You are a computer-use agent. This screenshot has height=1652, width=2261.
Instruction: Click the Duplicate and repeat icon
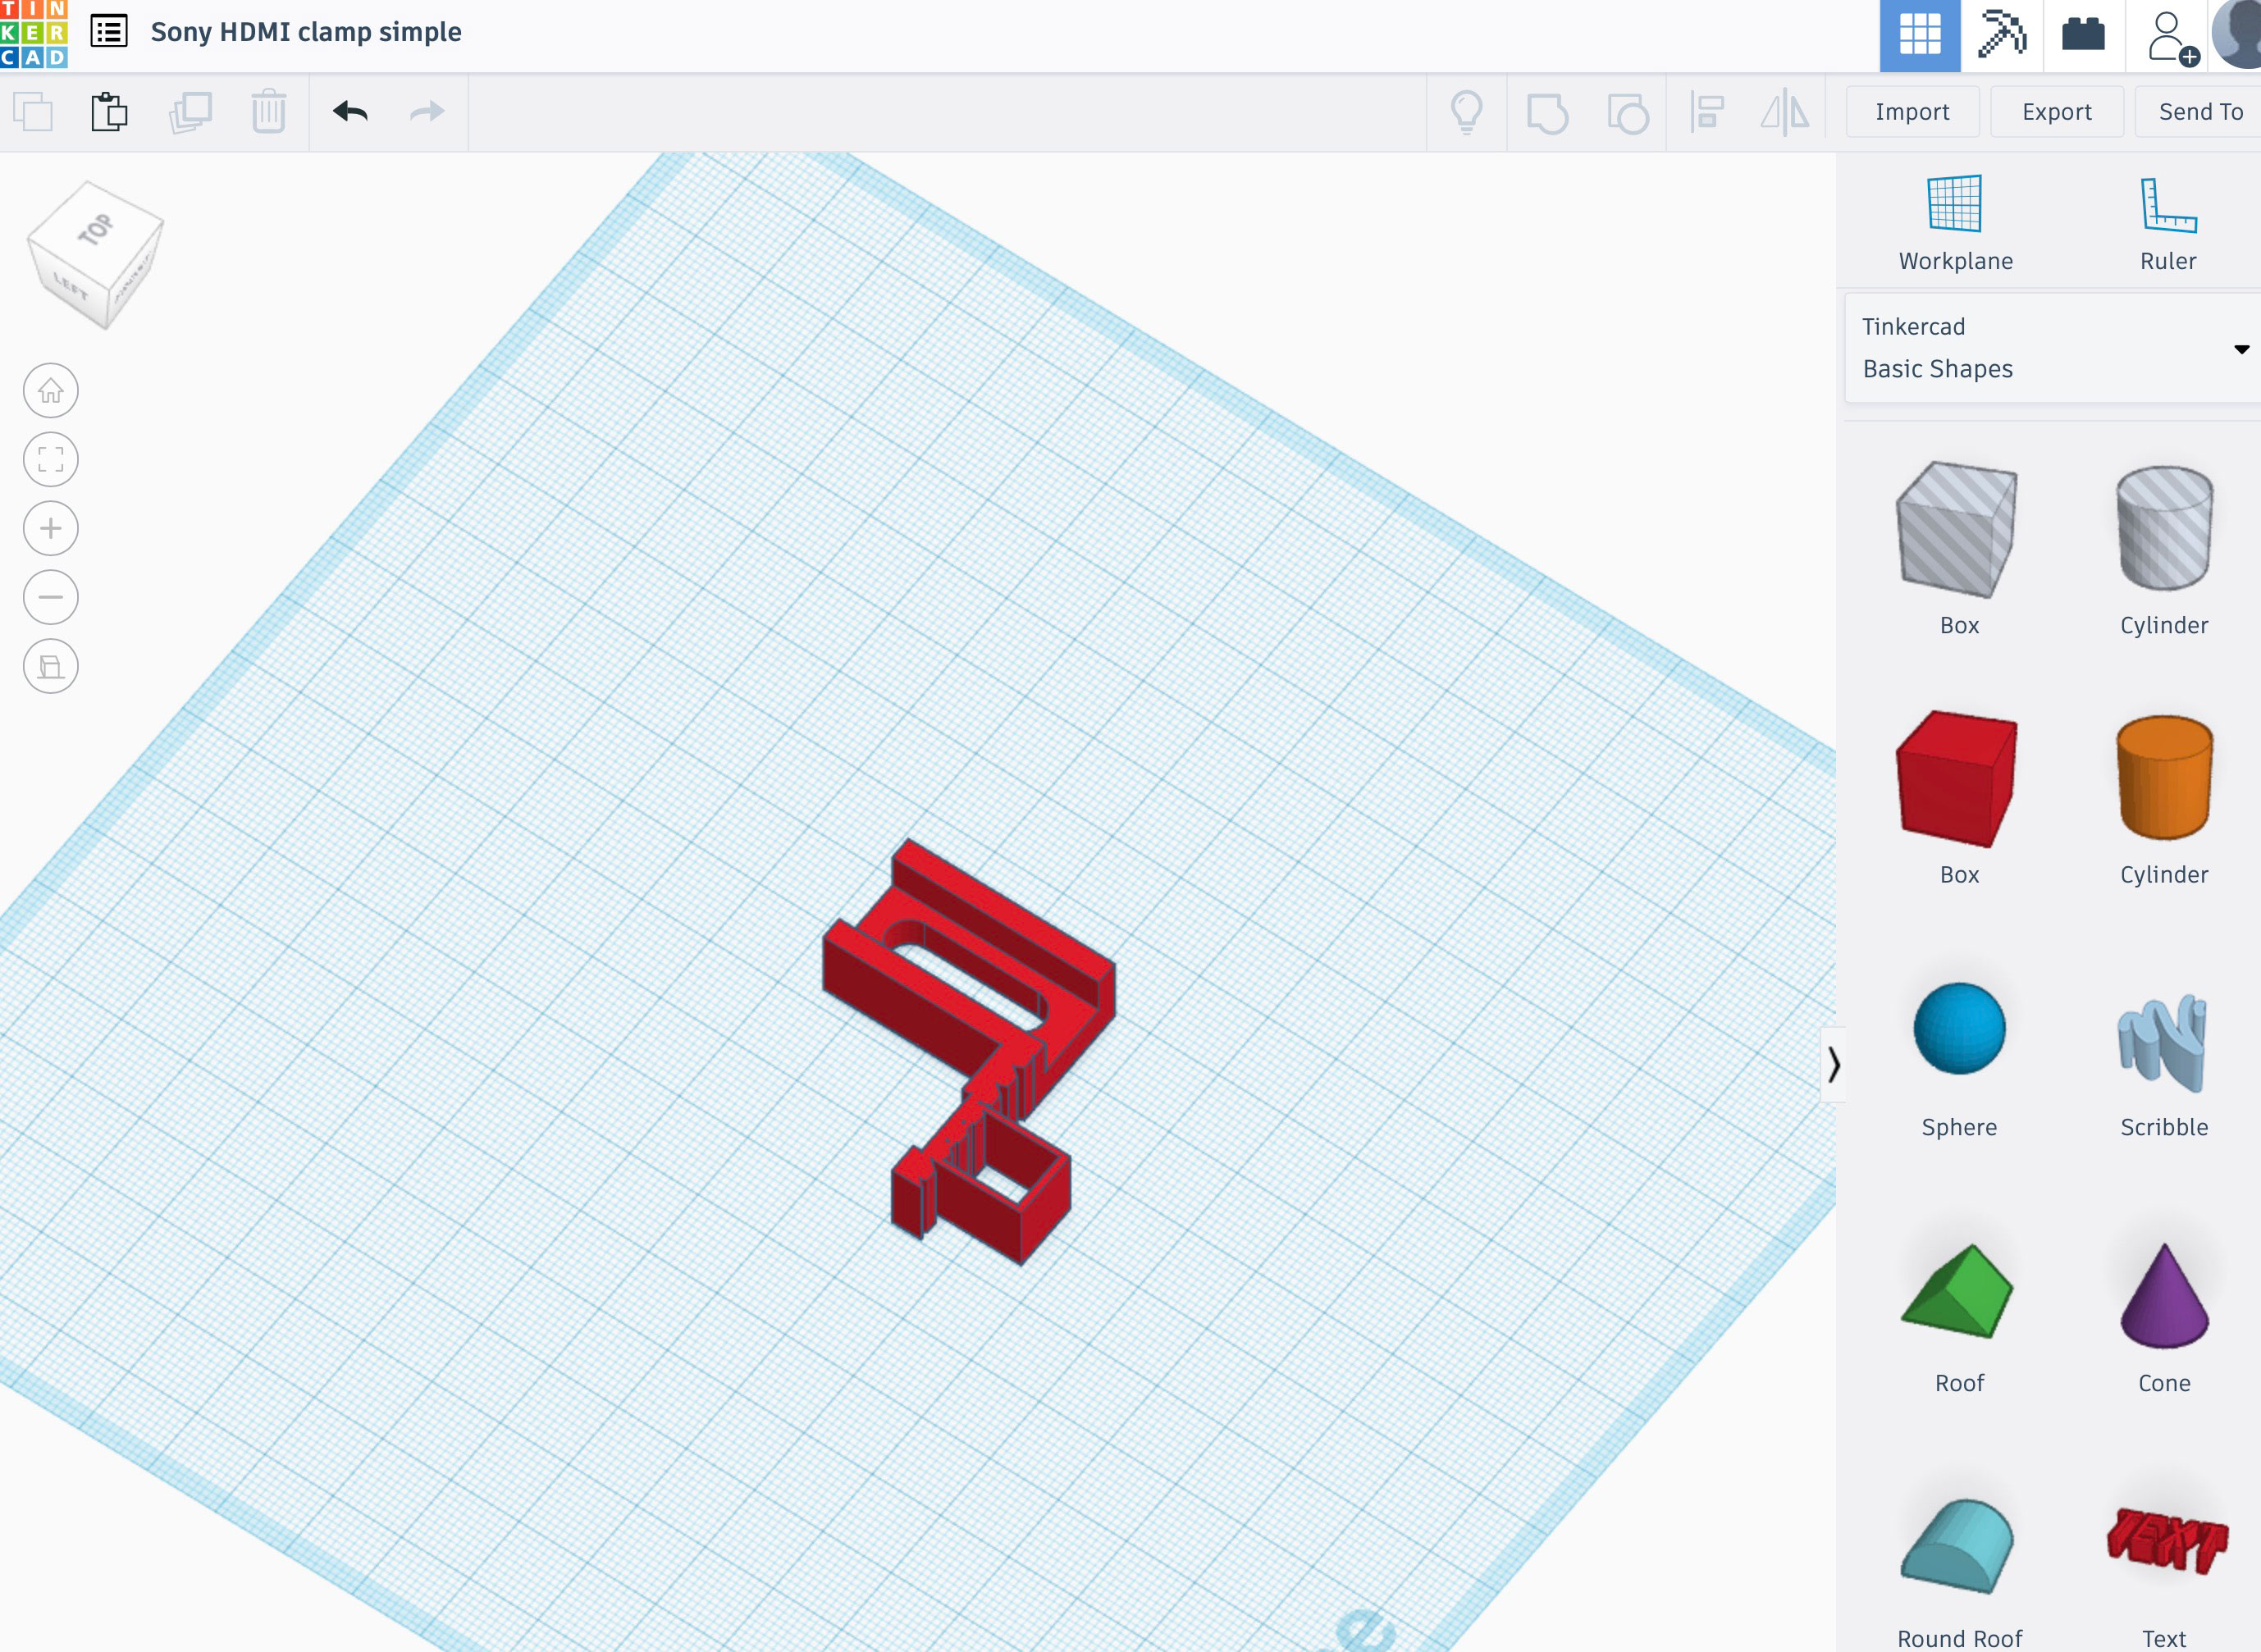[x=190, y=111]
